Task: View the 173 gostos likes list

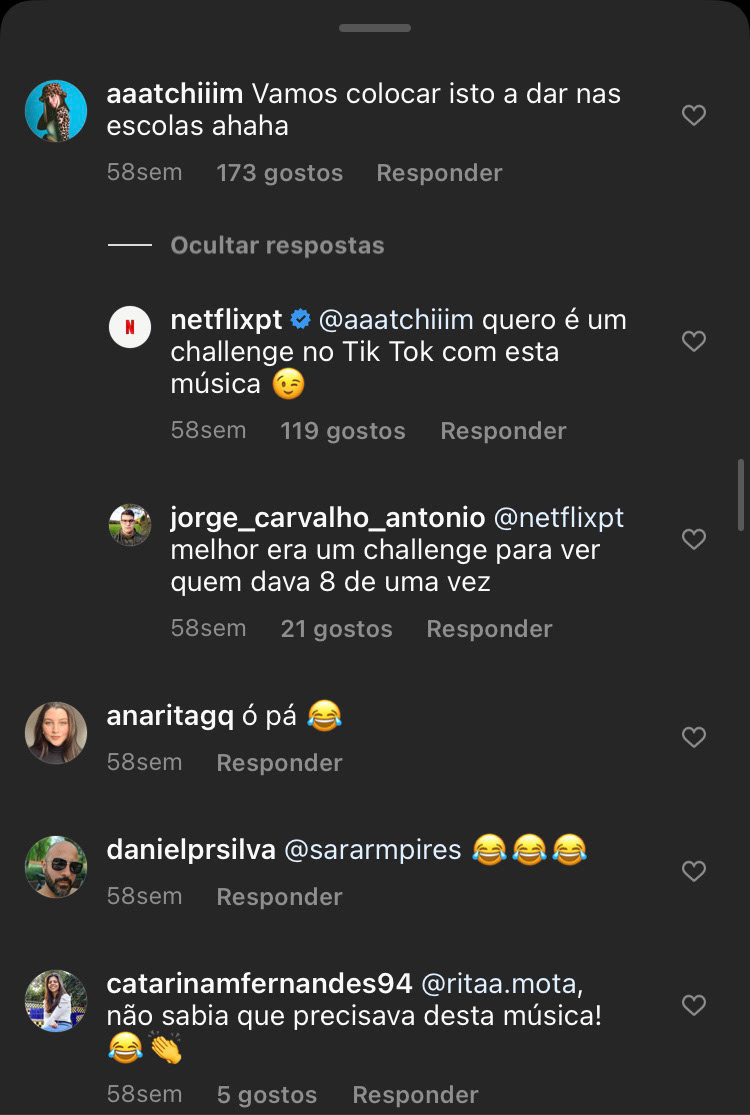Action: pyautogui.click(x=279, y=173)
